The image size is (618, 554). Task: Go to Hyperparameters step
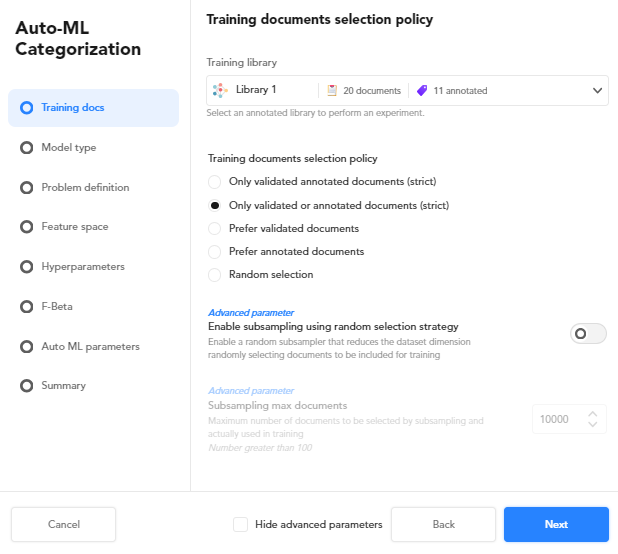82,267
